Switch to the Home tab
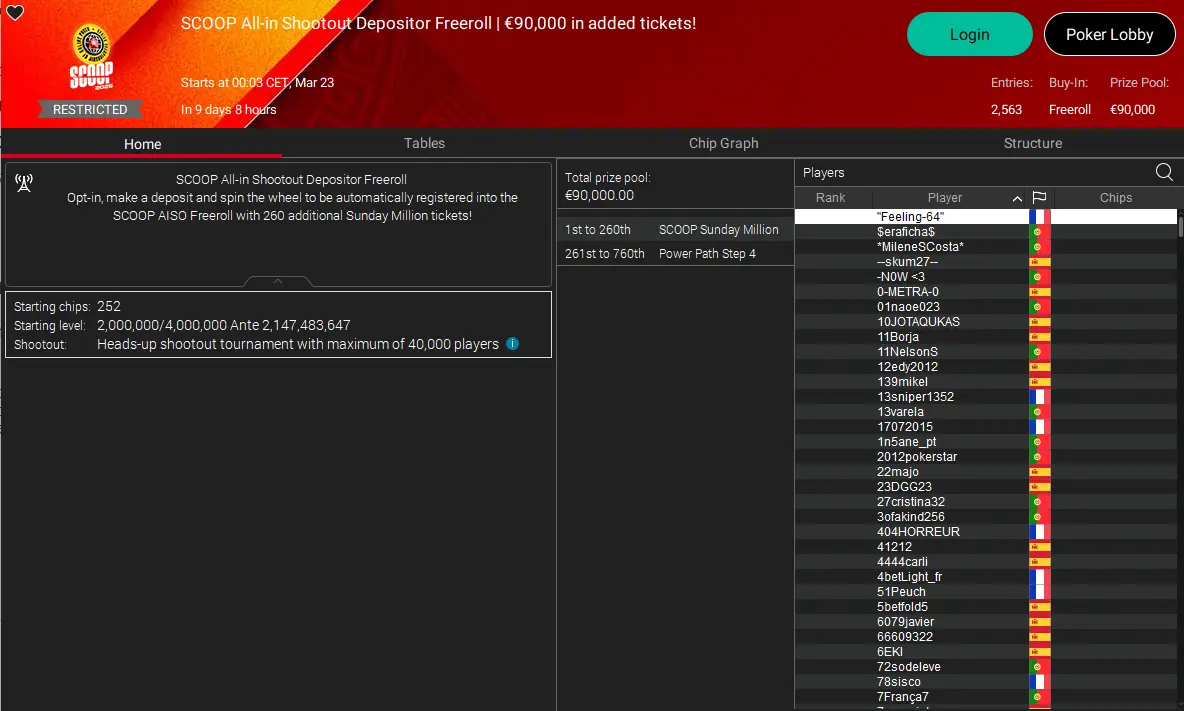Viewport: 1184px width, 711px height. [x=142, y=143]
